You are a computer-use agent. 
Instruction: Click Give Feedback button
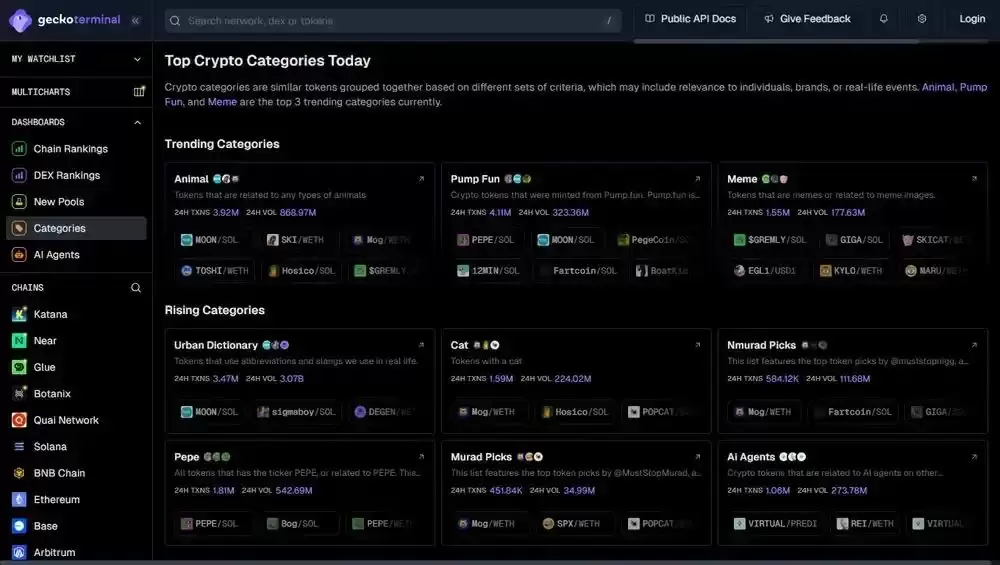(808, 19)
